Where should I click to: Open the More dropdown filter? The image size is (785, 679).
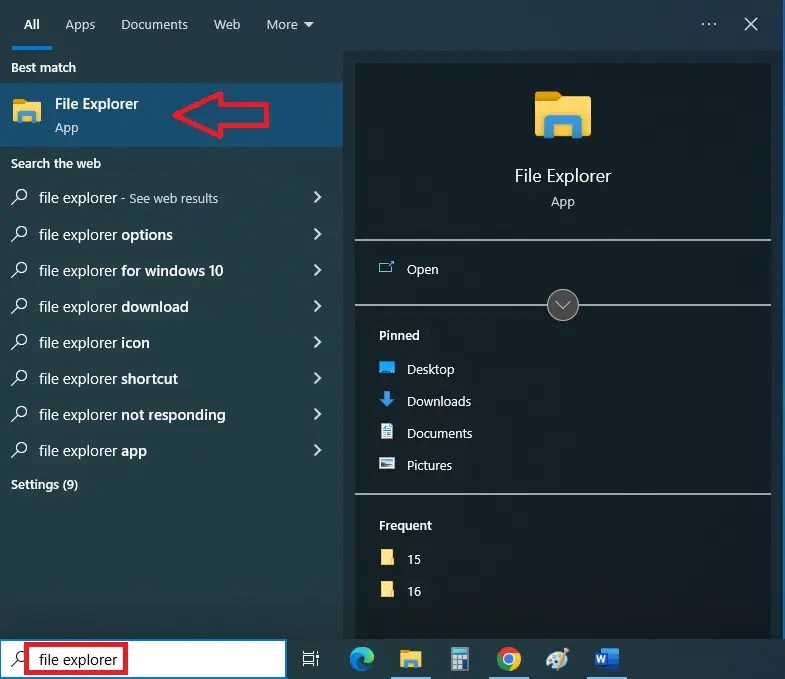pyautogui.click(x=289, y=25)
